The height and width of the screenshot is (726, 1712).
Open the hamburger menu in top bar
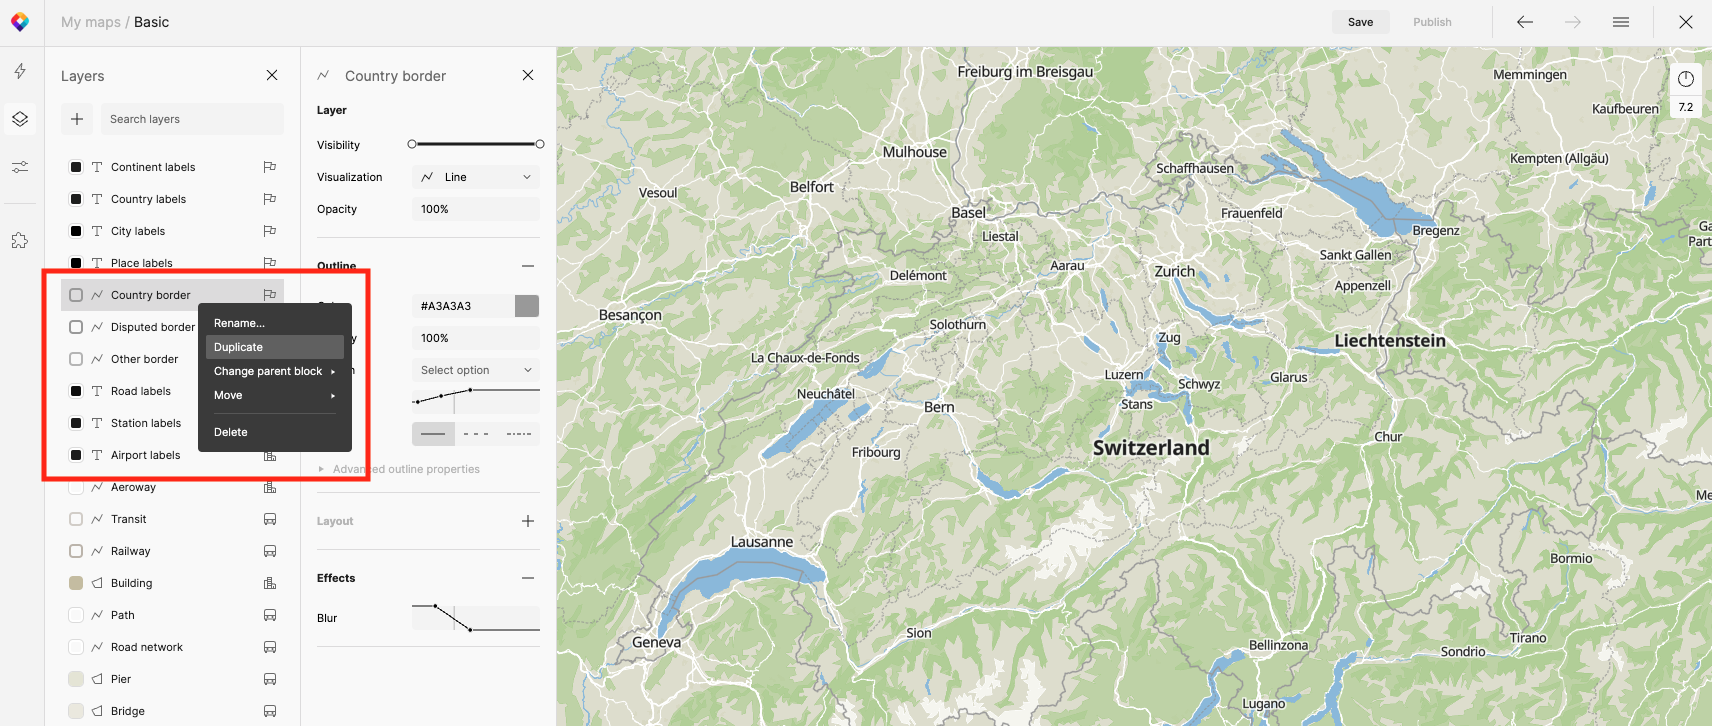click(1620, 22)
